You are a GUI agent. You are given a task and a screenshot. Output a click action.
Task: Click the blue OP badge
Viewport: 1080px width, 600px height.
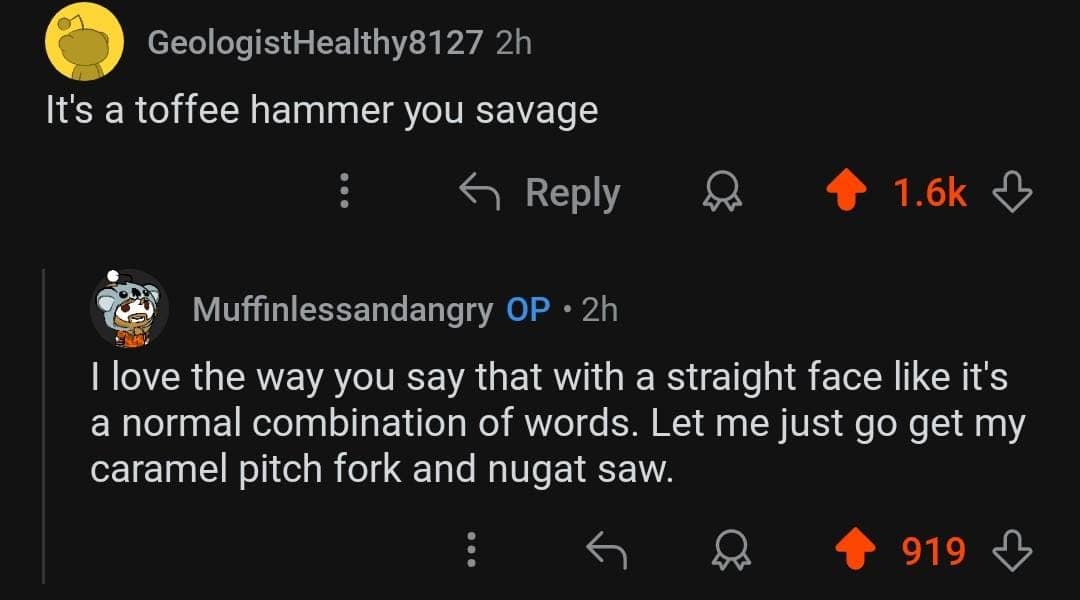click(x=529, y=309)
